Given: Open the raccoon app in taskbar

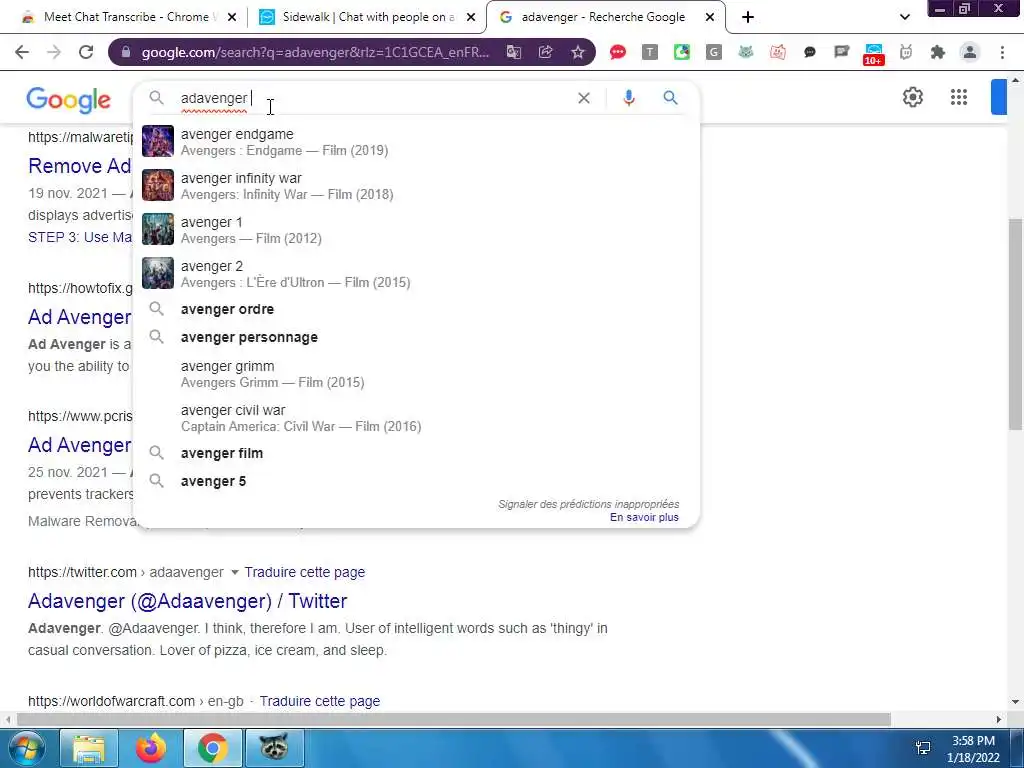Looking at the screenshot, I should click(274, 748).
